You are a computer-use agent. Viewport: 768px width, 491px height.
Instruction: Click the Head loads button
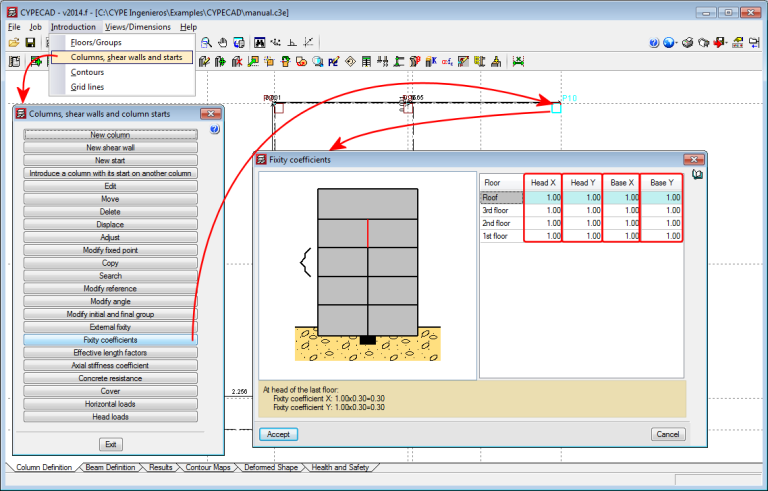[110, 417]
